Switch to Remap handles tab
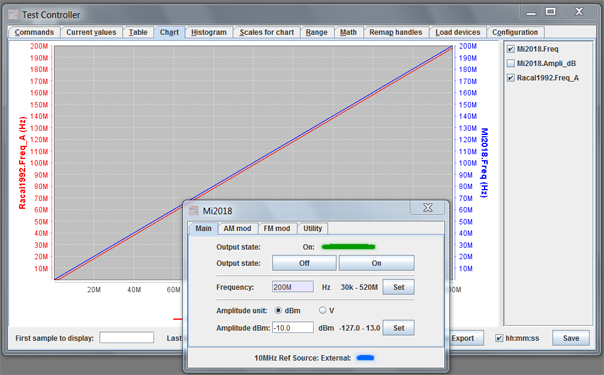 pyautogui.click(x=396, y=32)
